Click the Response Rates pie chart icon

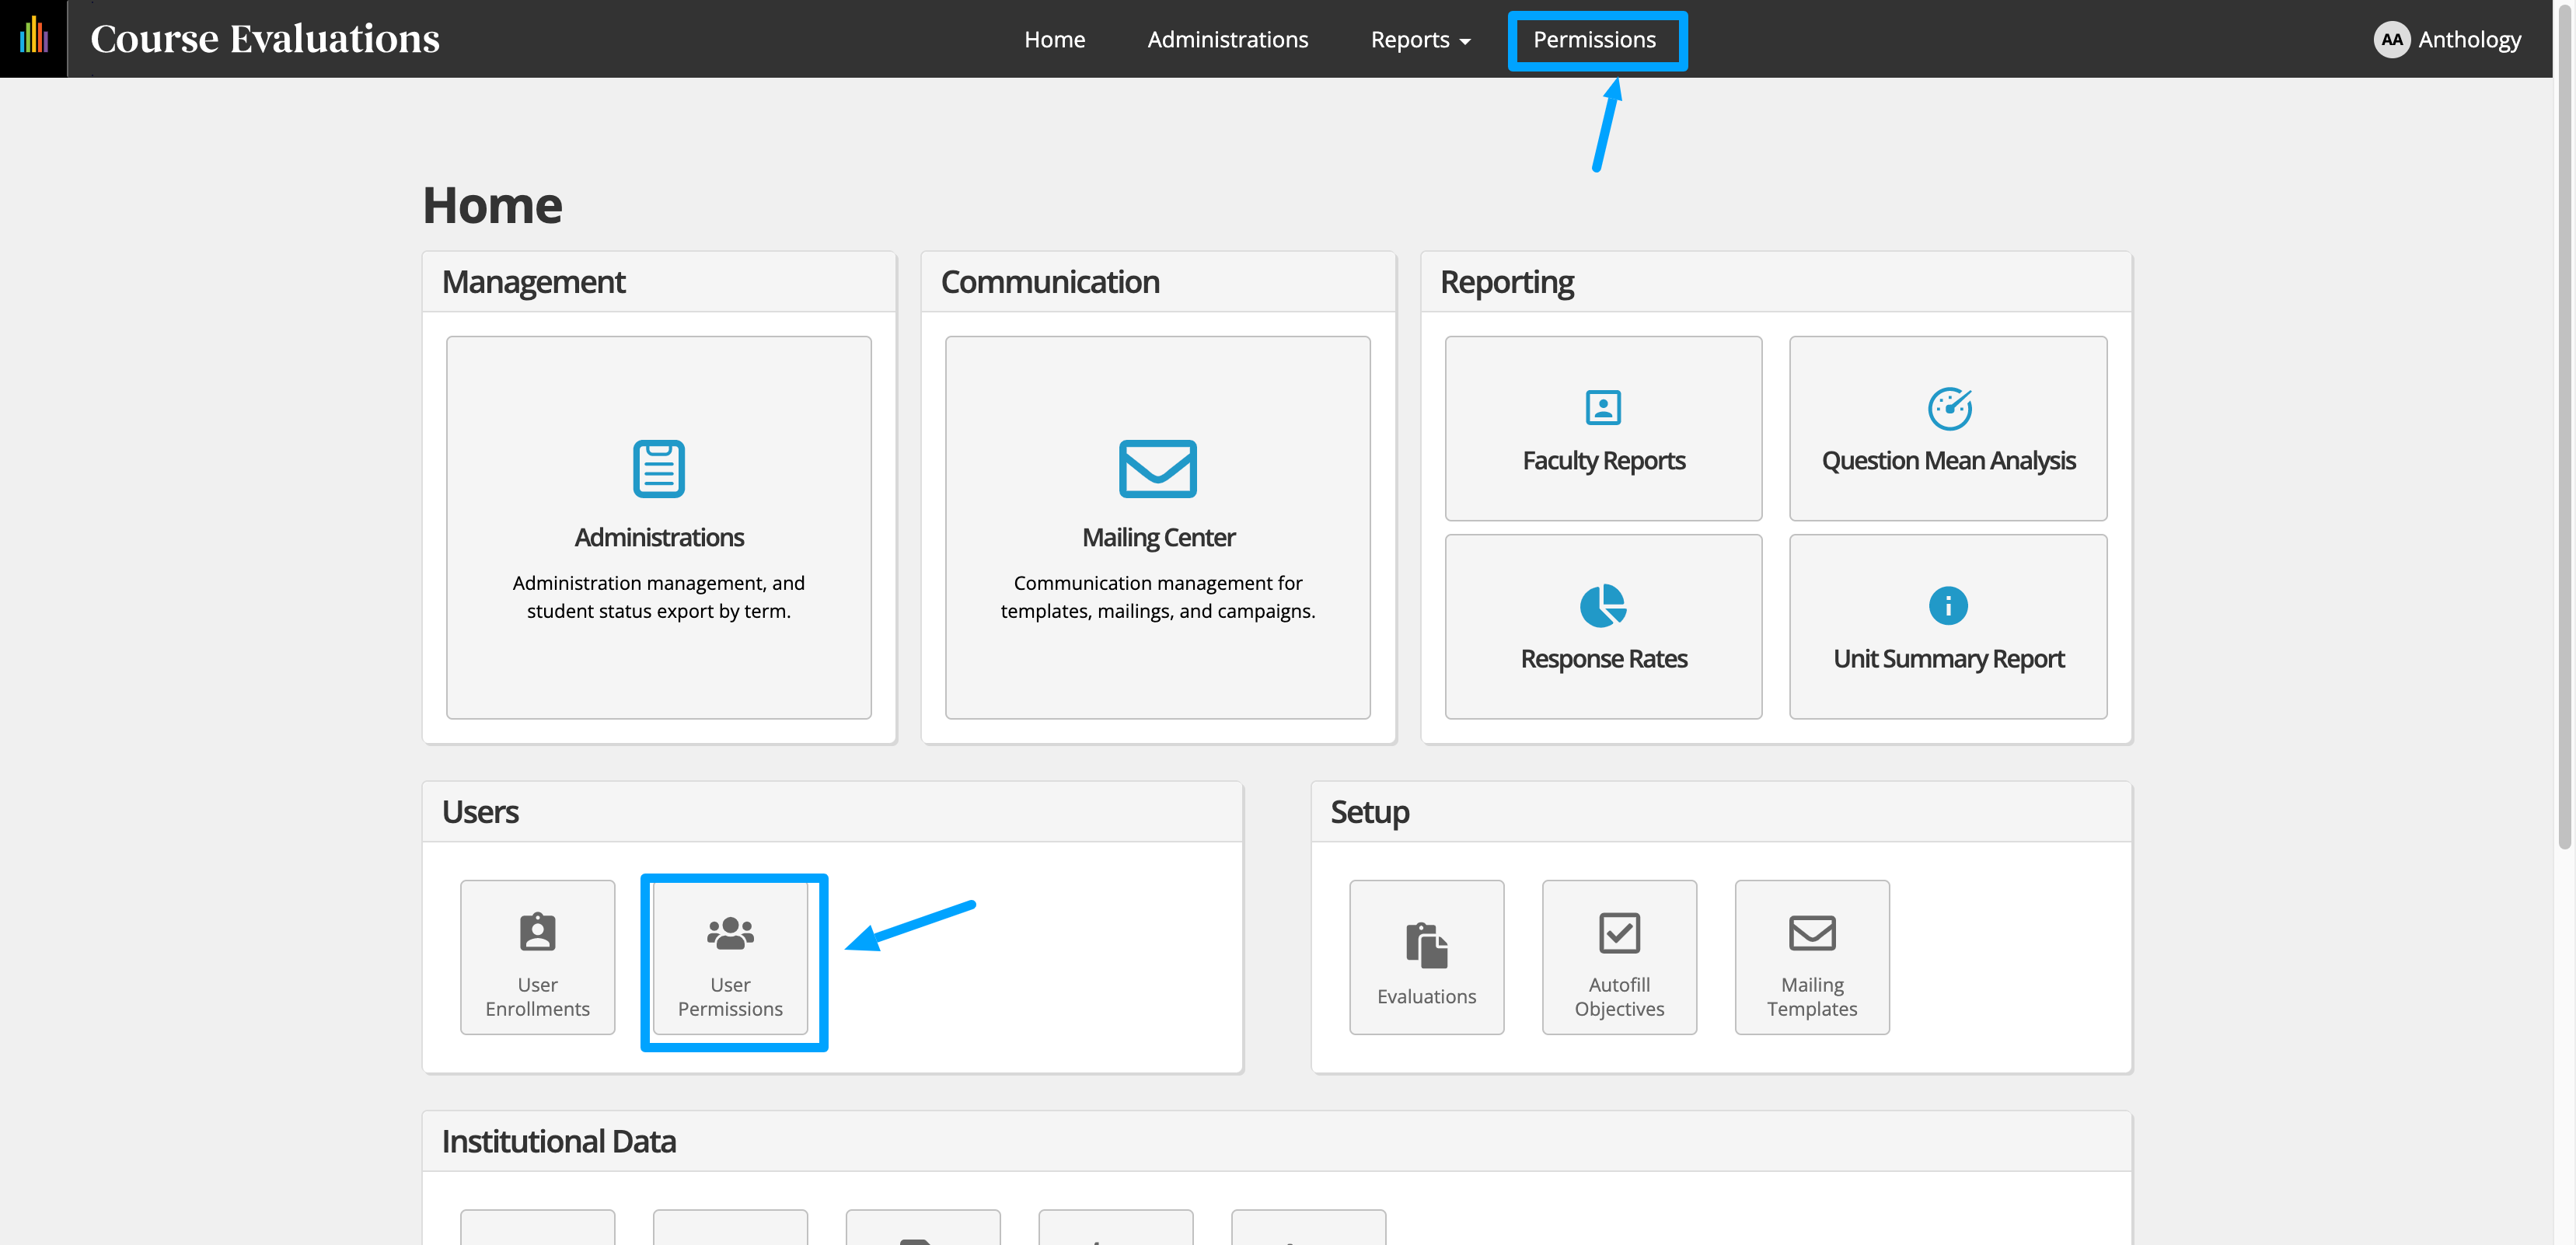click(1603, 605)
